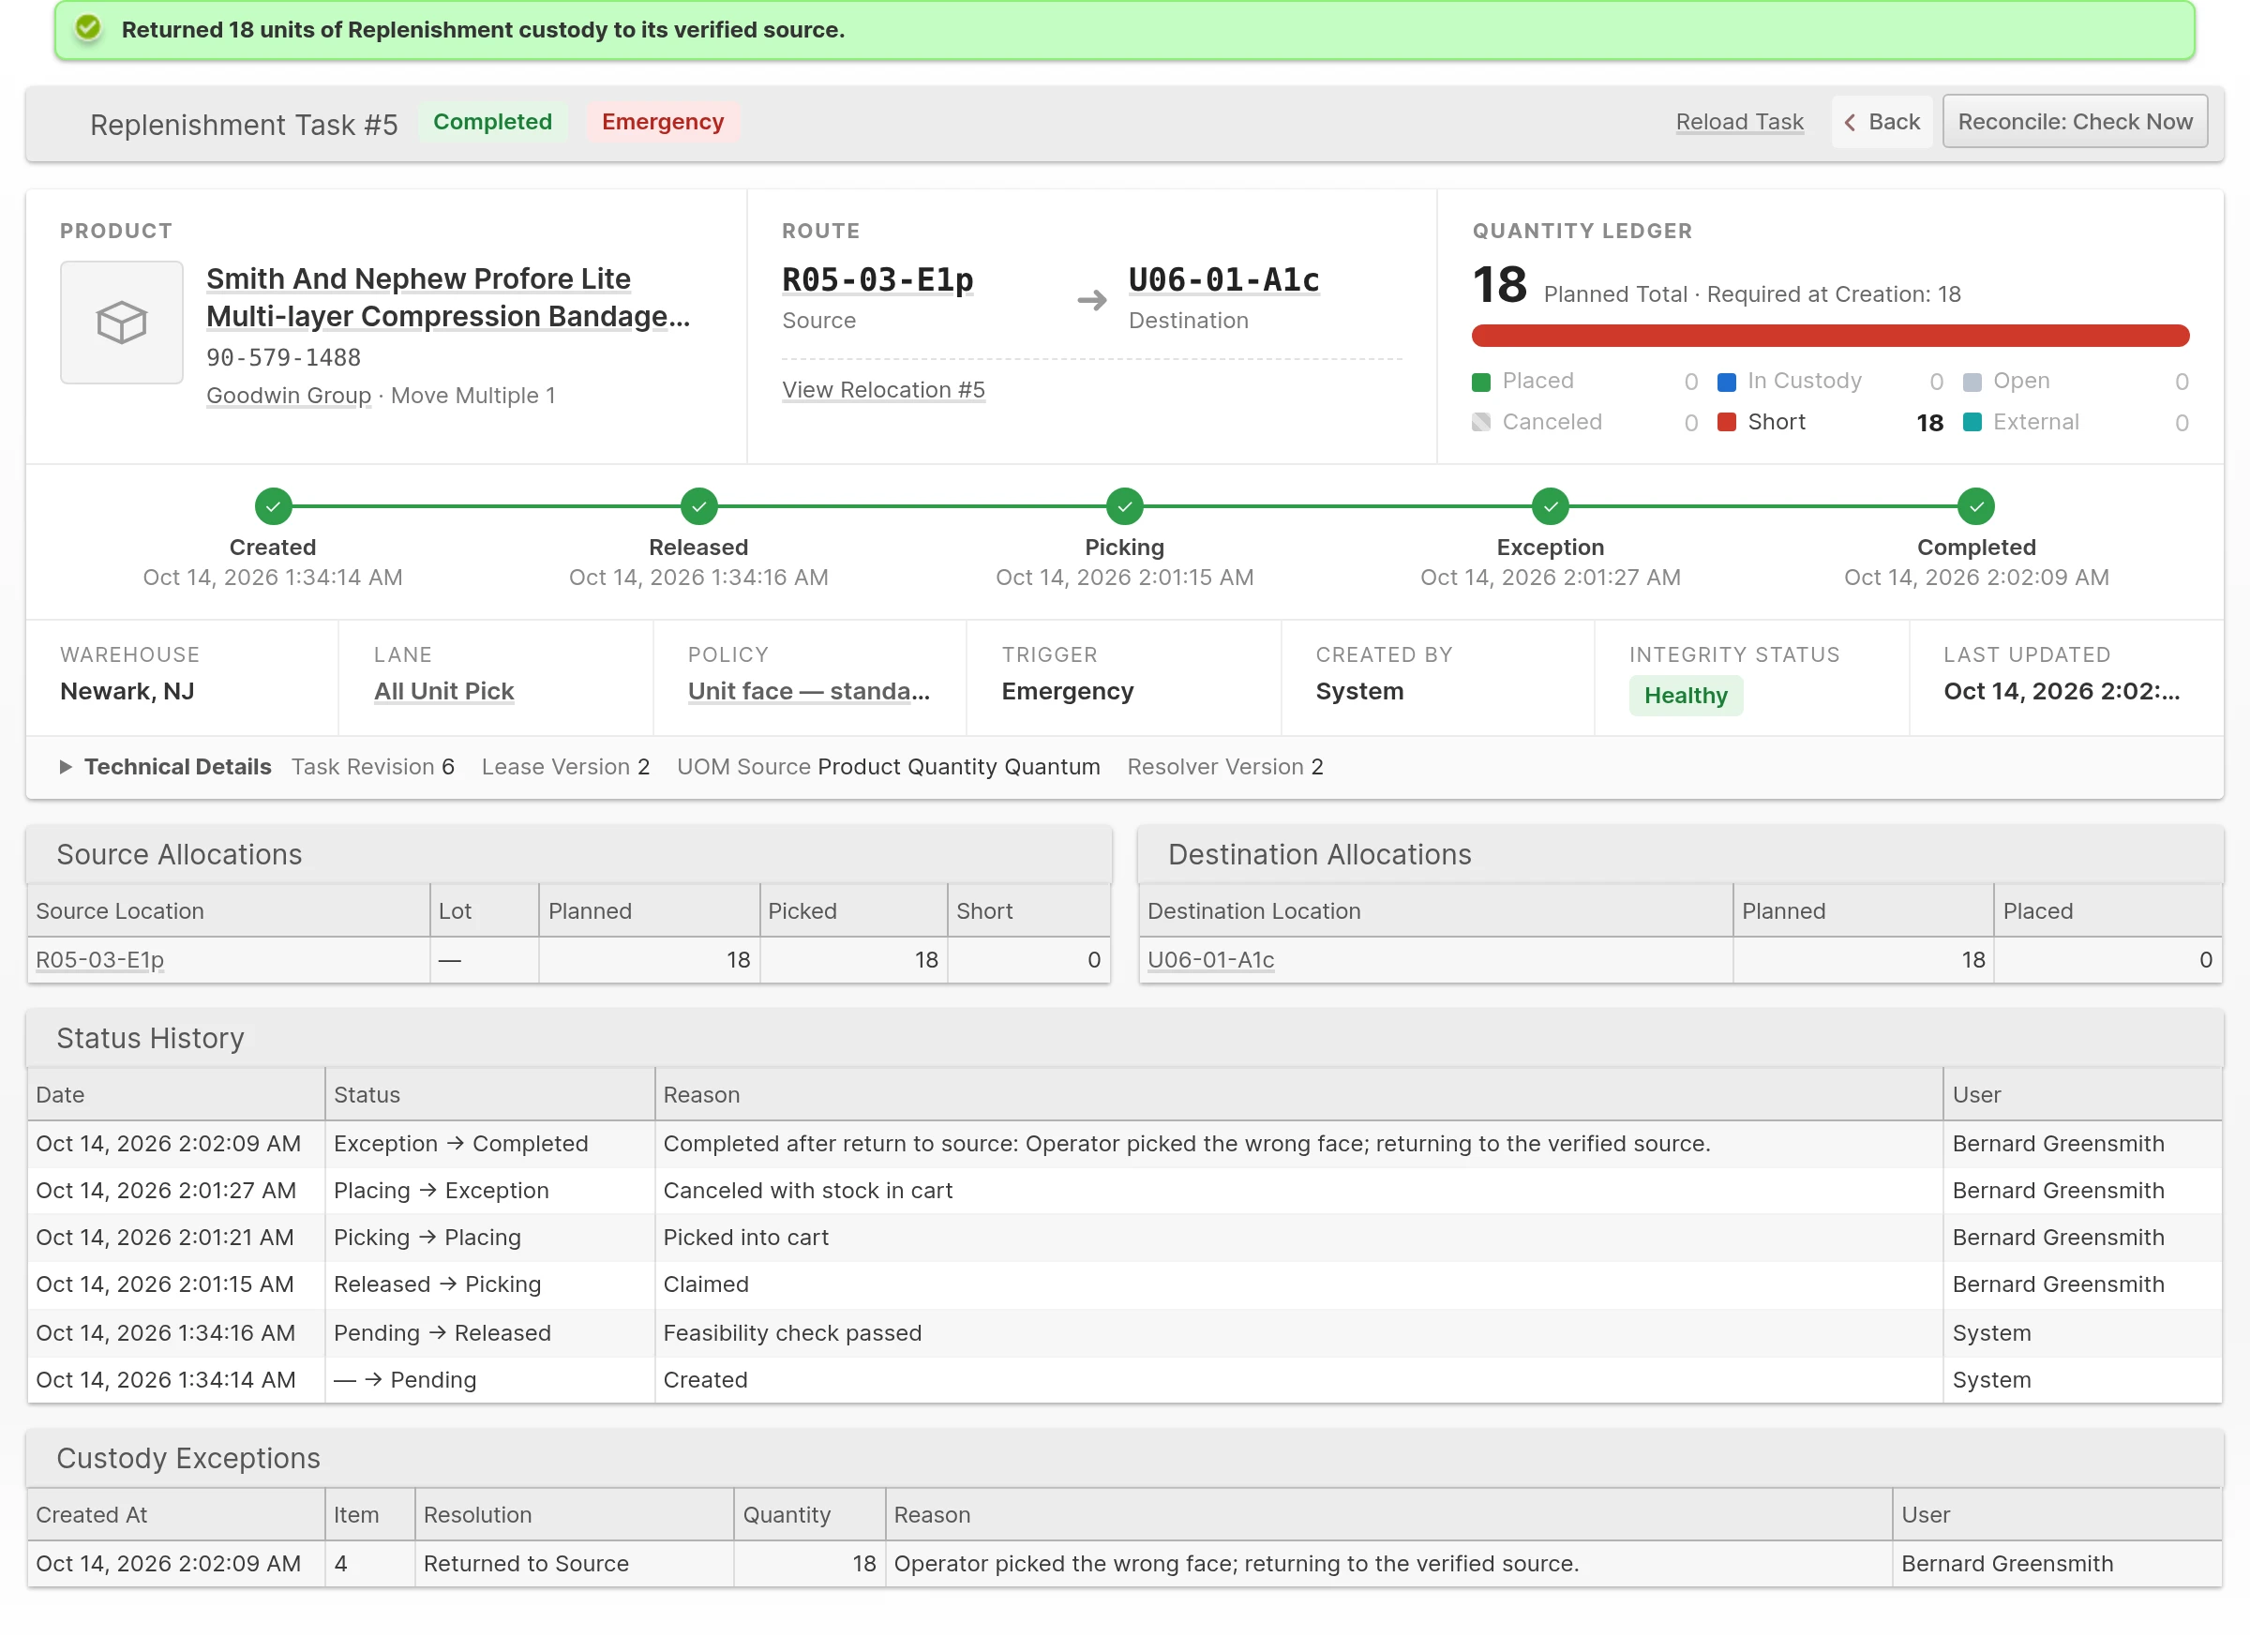Image resolution: width=2250 pixels, height=1652 pixels.
Task: Open the View Relocation #5 link
Action: point(883,389)
